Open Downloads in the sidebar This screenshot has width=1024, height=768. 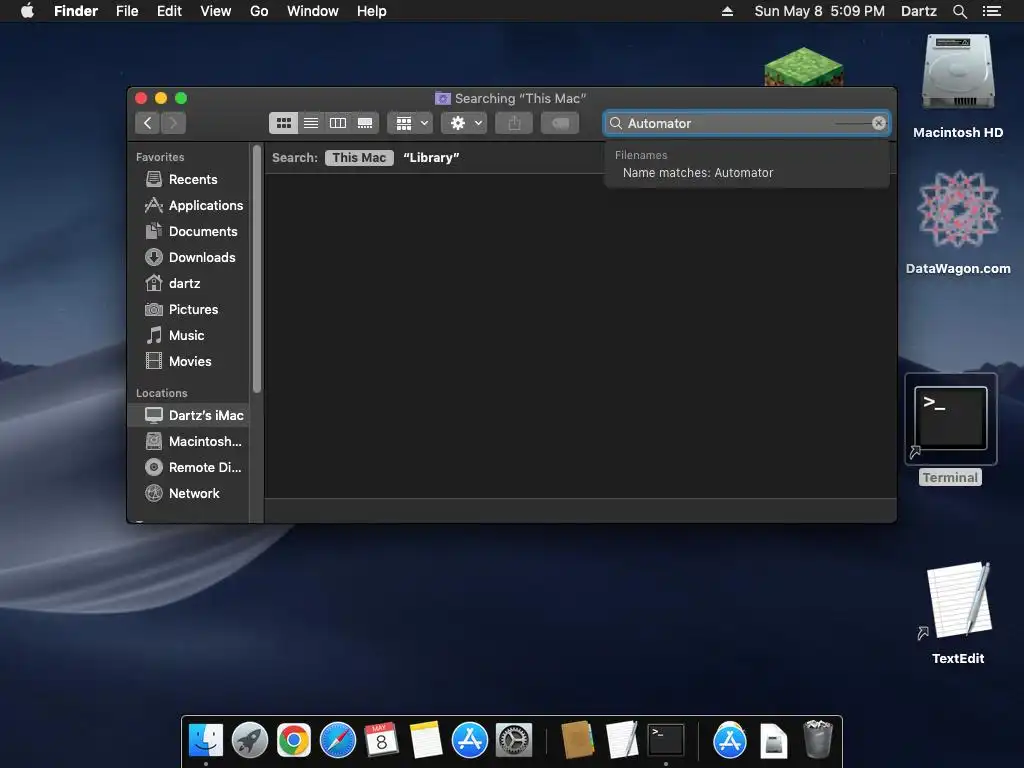point(189,257)
